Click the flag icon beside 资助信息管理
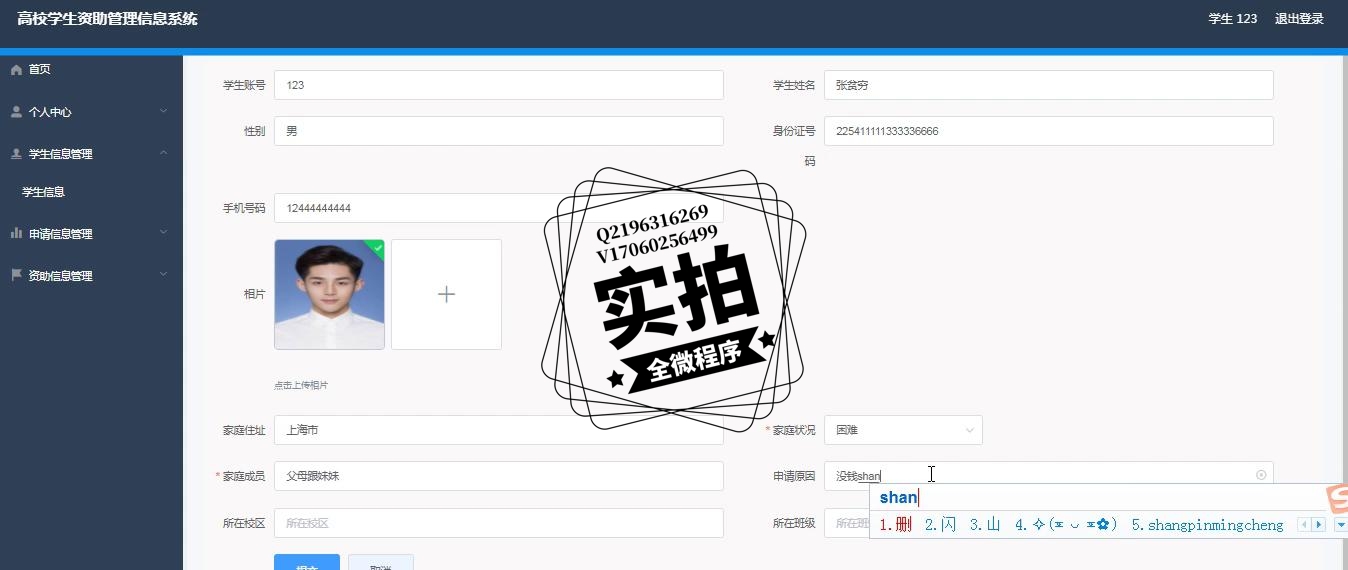This screenshot has height=570, width=1348. 16,275
